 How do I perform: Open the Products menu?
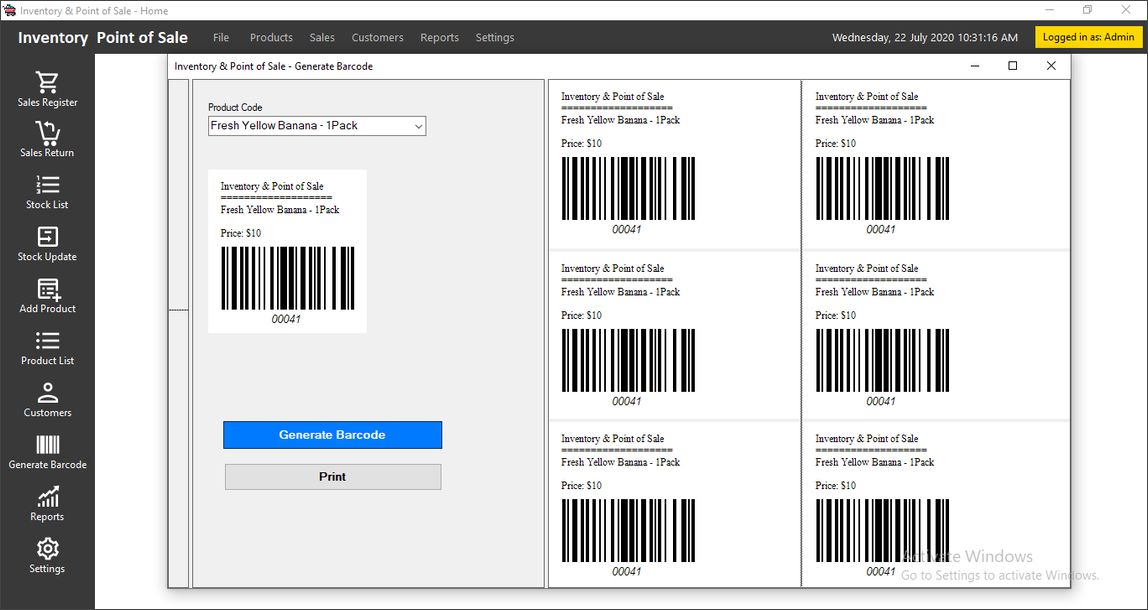coord(271,38)
